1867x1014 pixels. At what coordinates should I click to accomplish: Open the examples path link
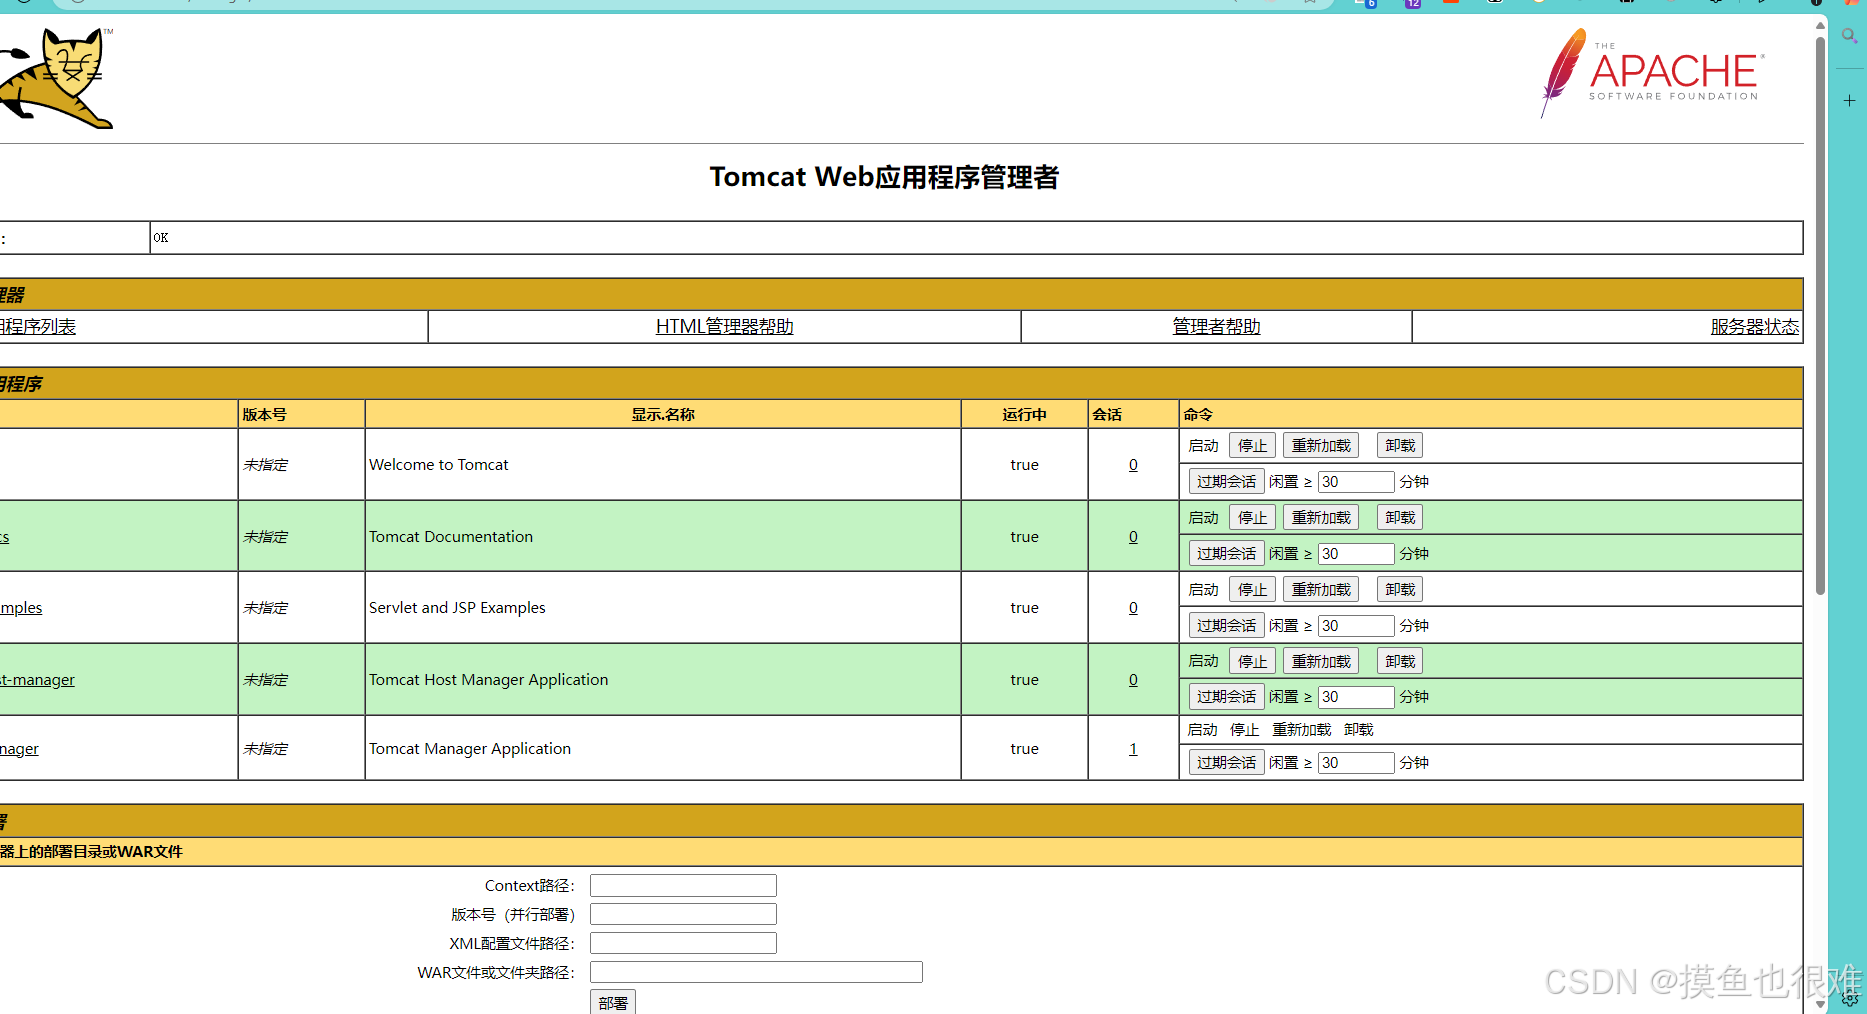point(21,608)
